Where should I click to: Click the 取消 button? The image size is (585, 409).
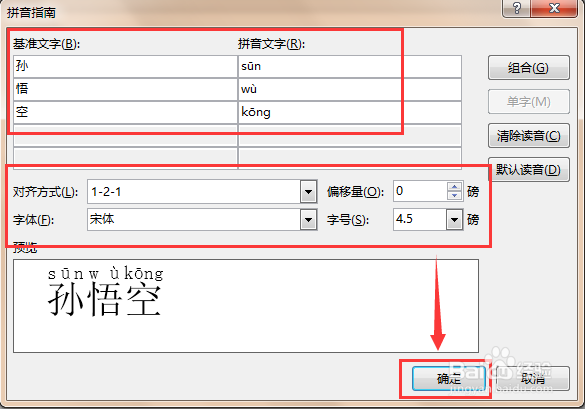[533, 378]
